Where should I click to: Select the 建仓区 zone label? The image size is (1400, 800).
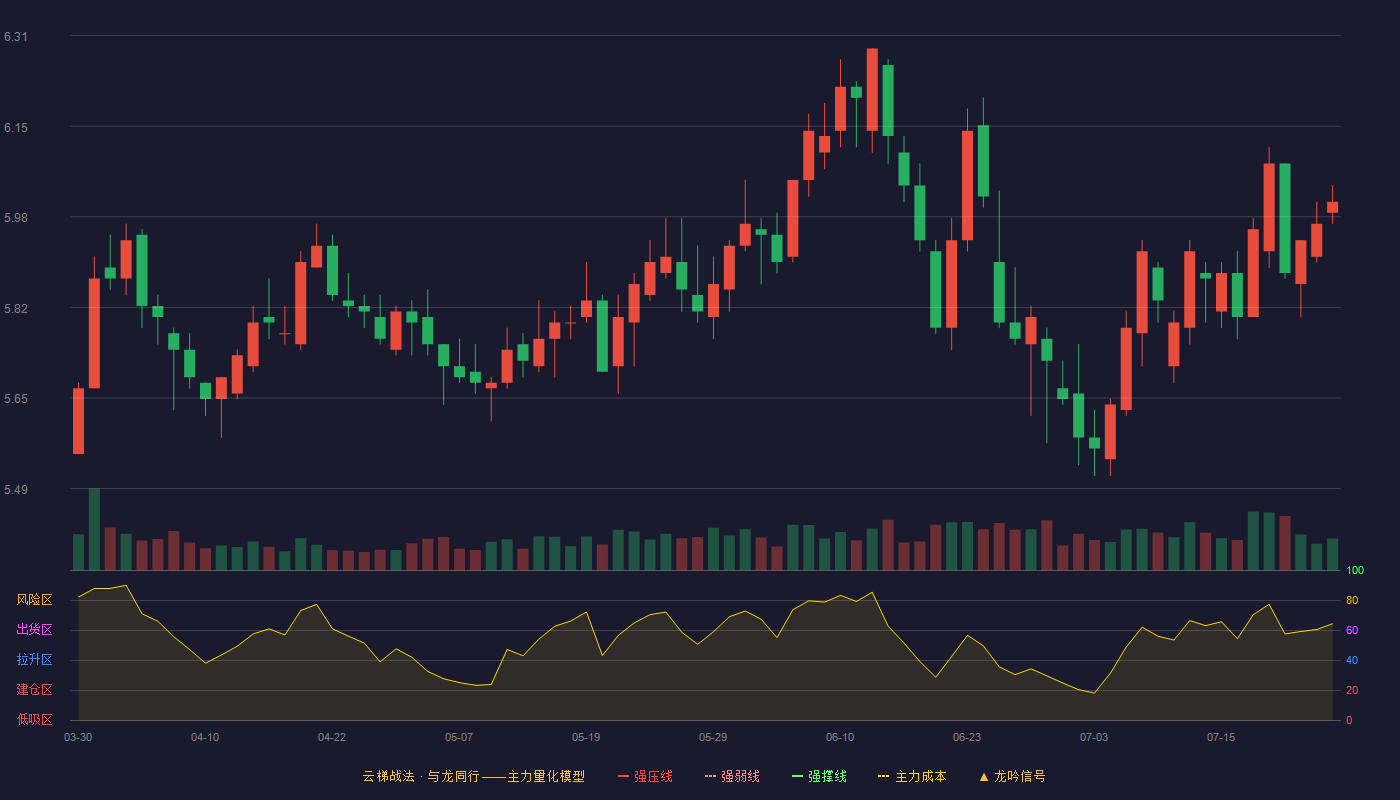[x=34, y=690]
